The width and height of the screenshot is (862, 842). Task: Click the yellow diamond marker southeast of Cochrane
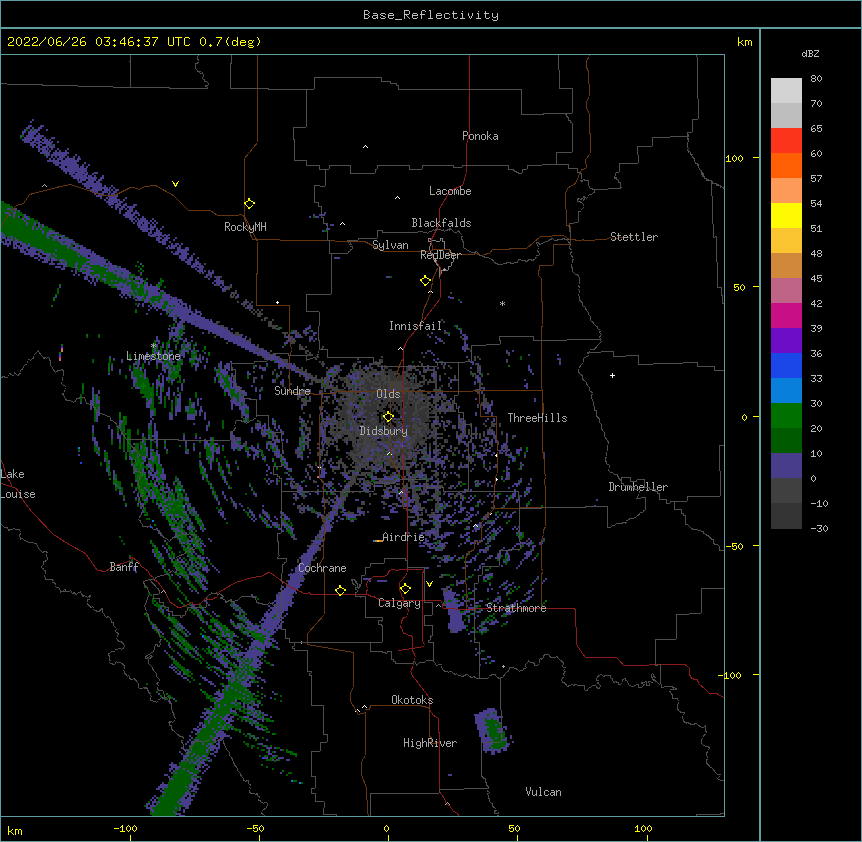pyautogui.click(x=340, y=590)
